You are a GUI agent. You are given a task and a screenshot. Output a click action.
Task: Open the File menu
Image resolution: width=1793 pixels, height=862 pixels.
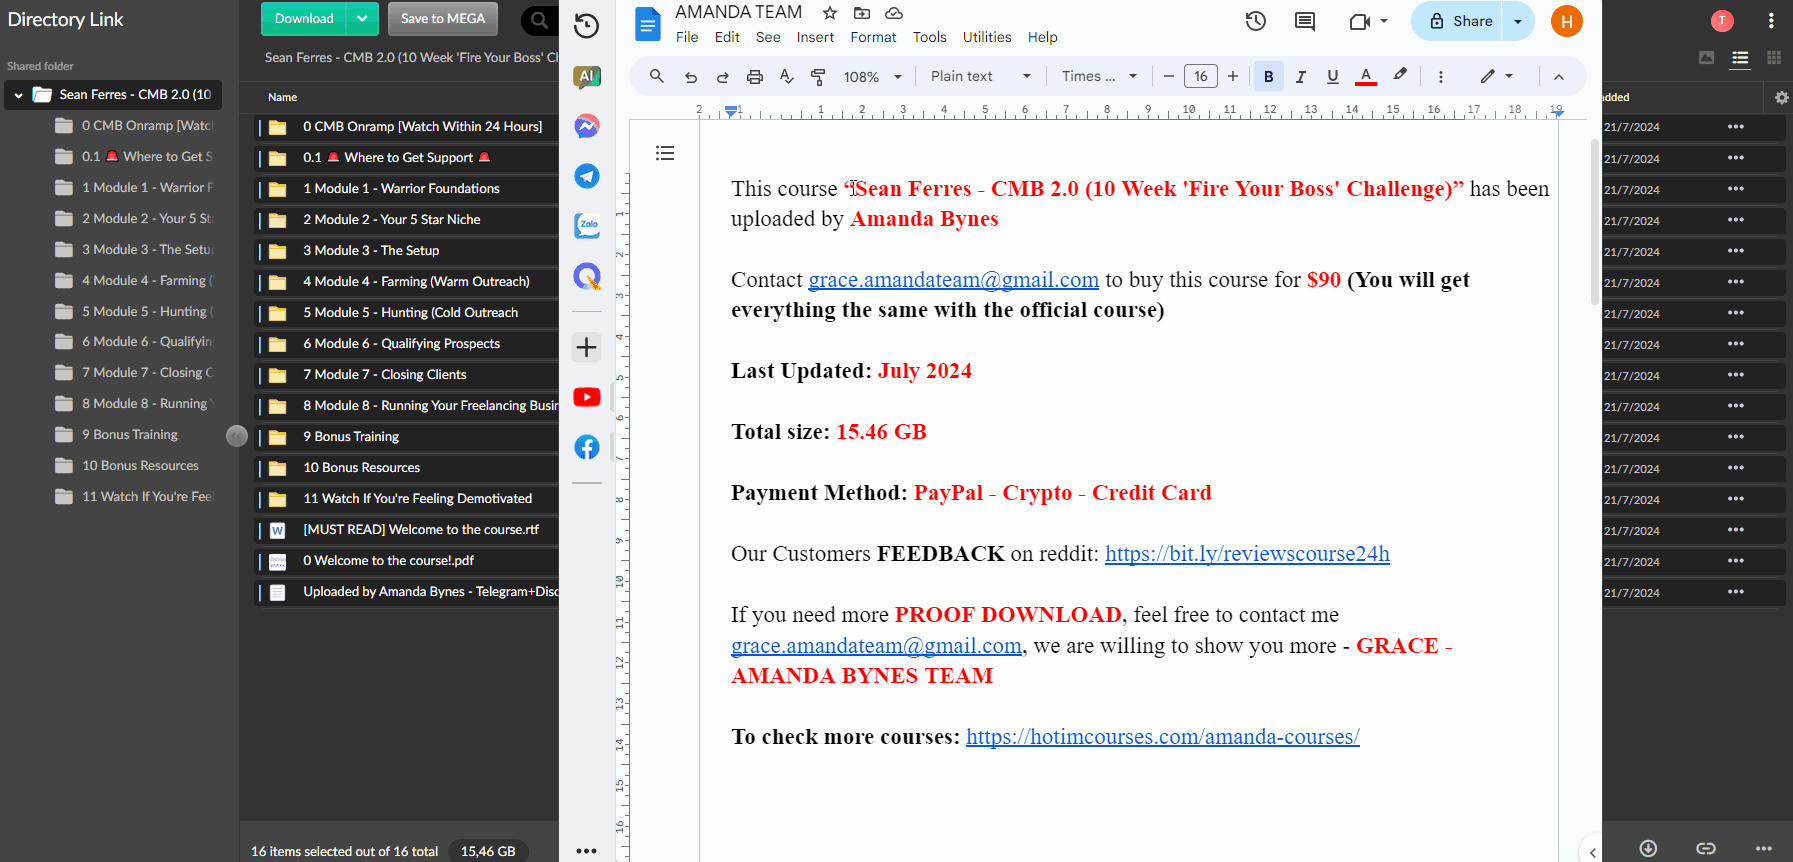tap(687, 37)
